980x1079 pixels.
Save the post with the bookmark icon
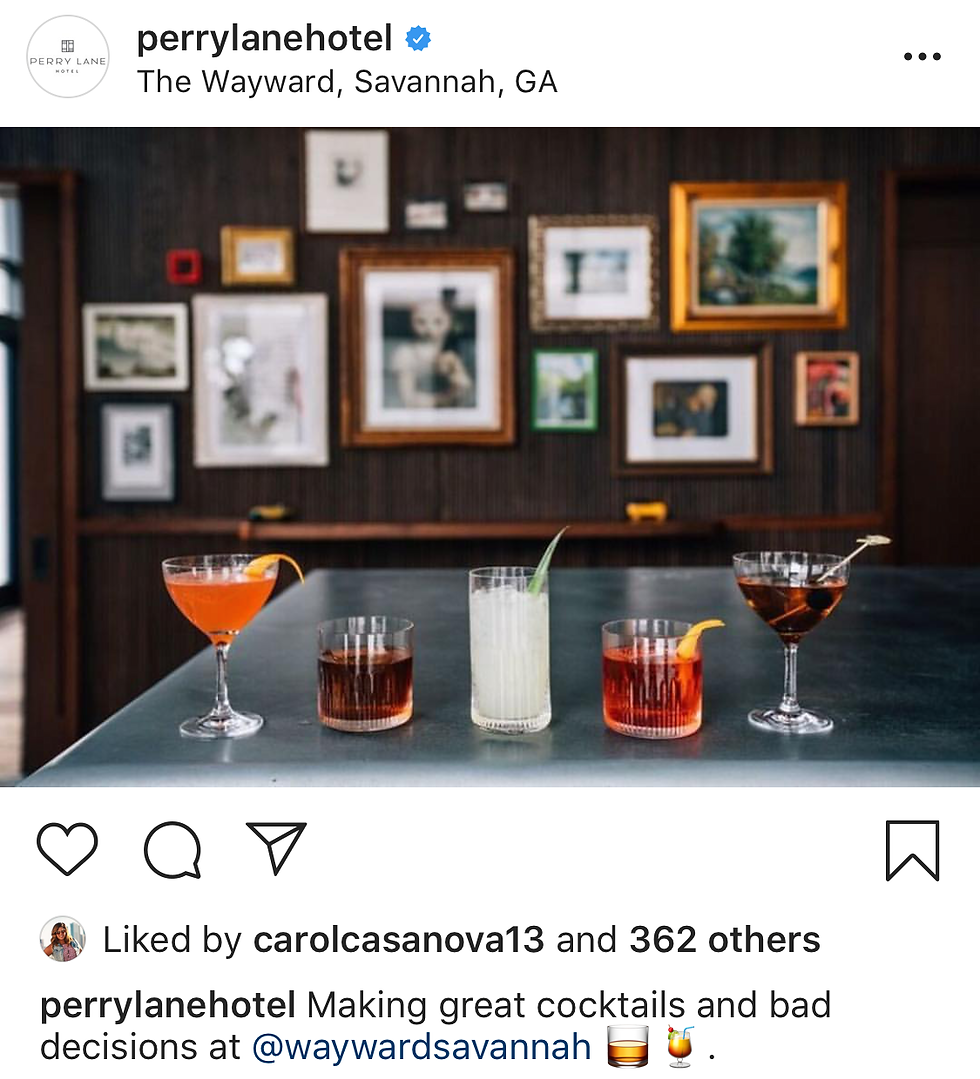tap(912, 851)
